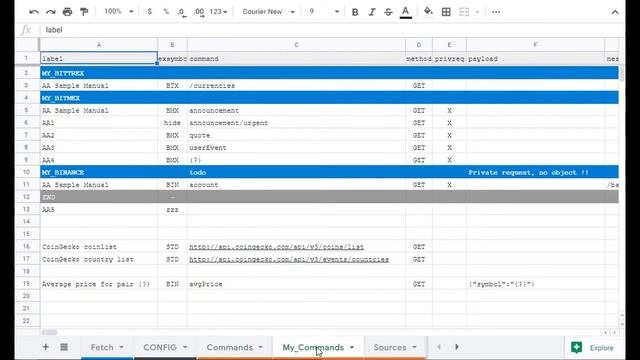
Task: Toggle bold formatting
Action: (x=355, y=12)
